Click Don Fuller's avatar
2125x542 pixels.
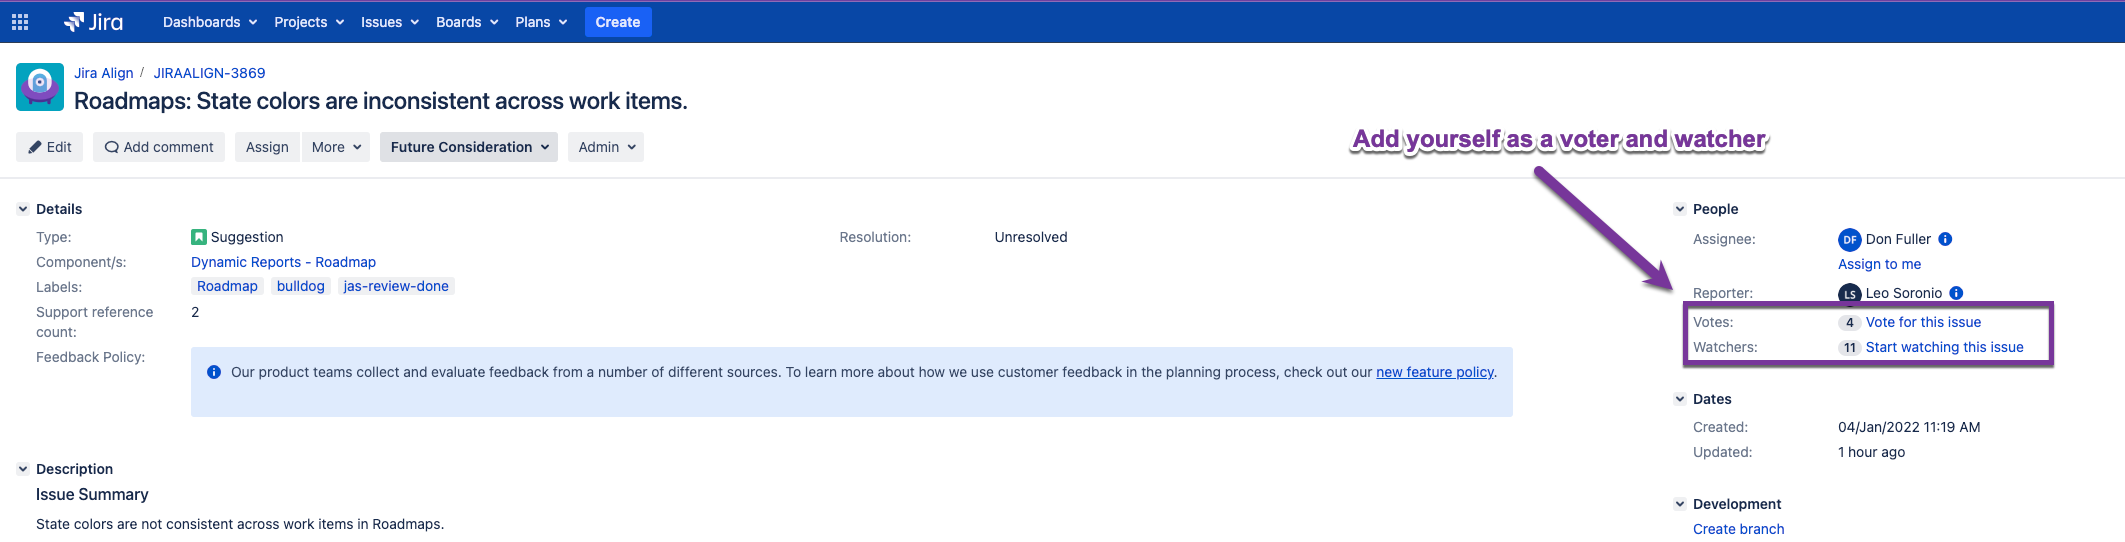1849,239
